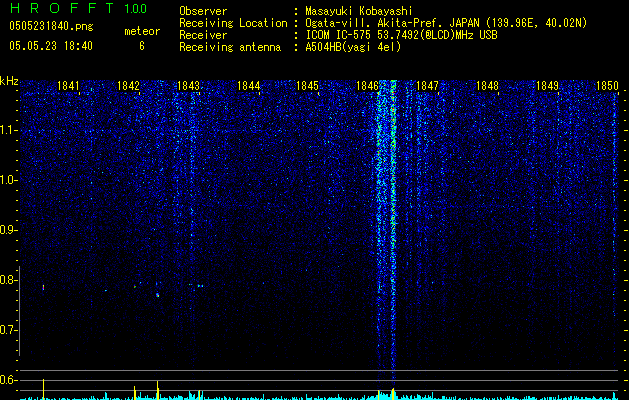The height and width of the screenshot is (400, 629).
Task: Click the 1845 time axis label
Action: (x=307, y=86)
